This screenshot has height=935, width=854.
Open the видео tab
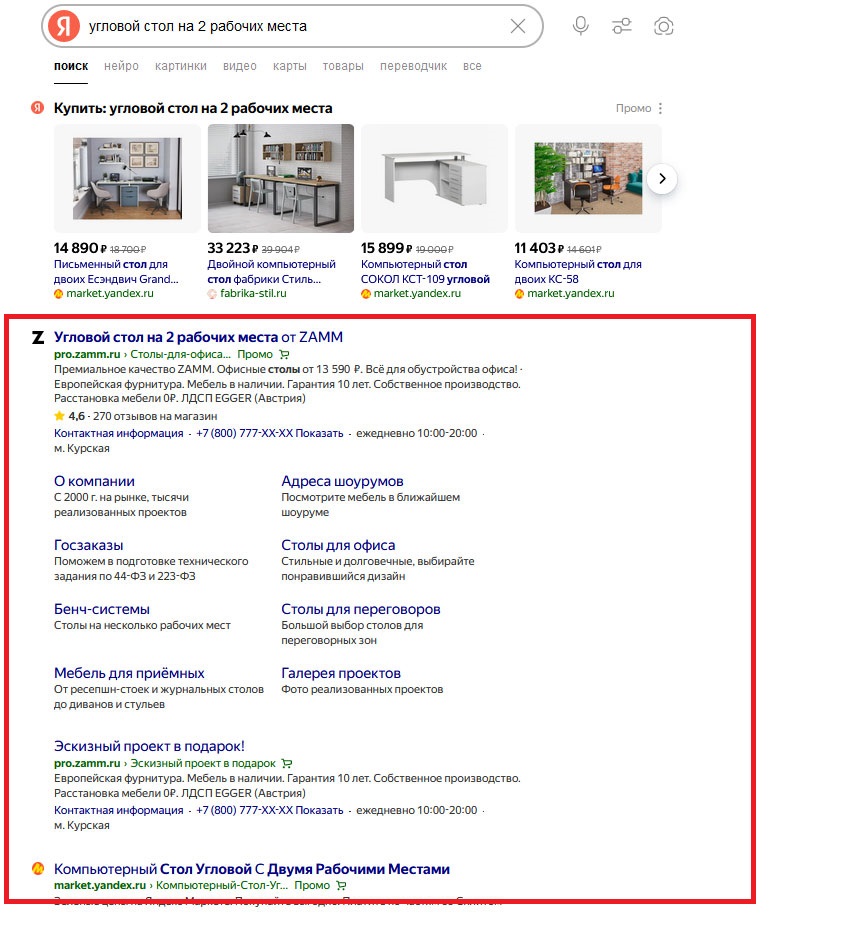pyautogui.click(x=240, y=66)
